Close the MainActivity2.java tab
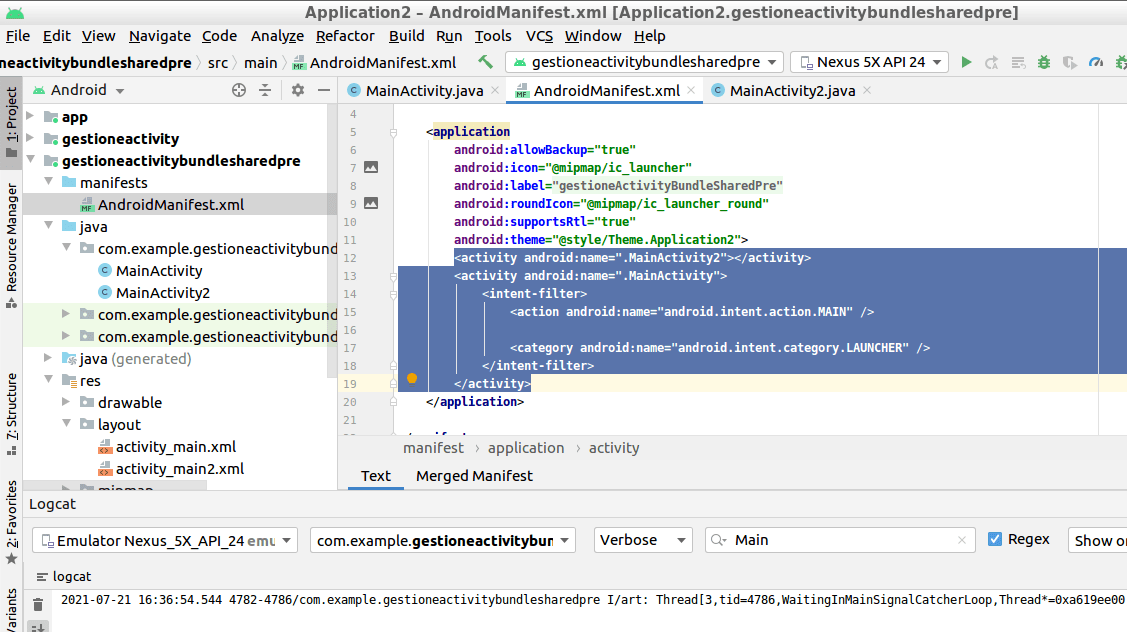Screen dimensions: 1127x632 (867, 91)
